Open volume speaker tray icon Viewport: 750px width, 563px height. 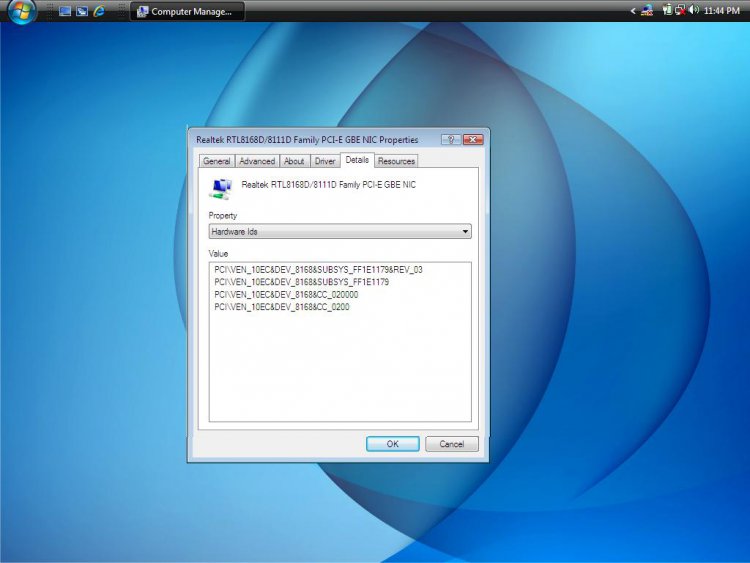(x=694, y=10)
